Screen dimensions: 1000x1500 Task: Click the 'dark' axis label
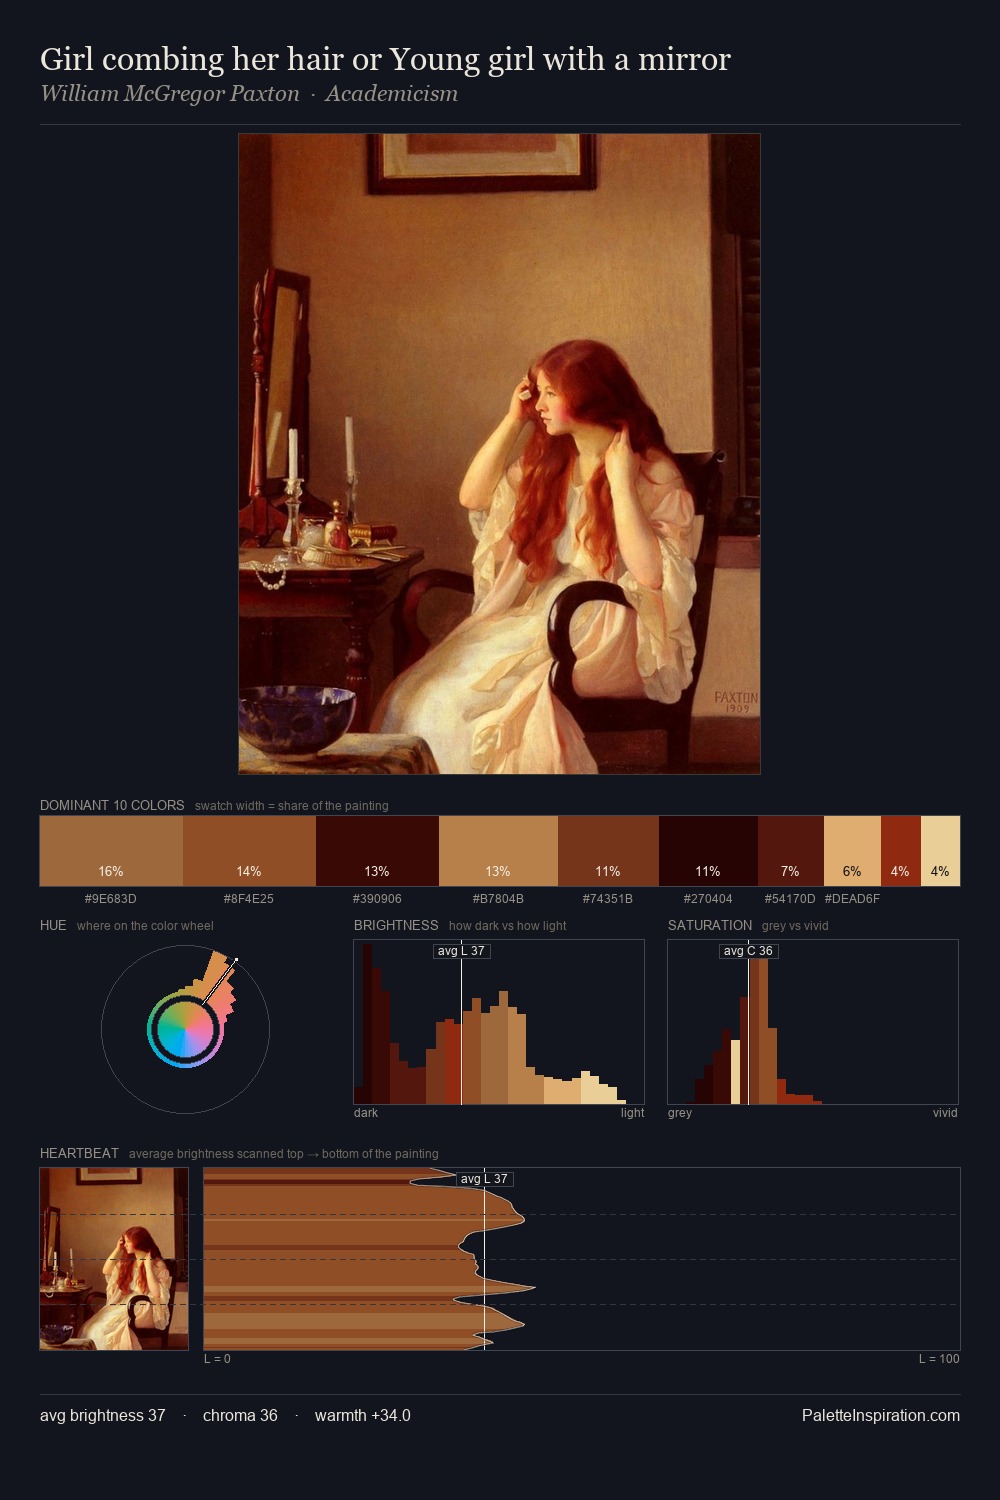click(x=366, y=1113)
